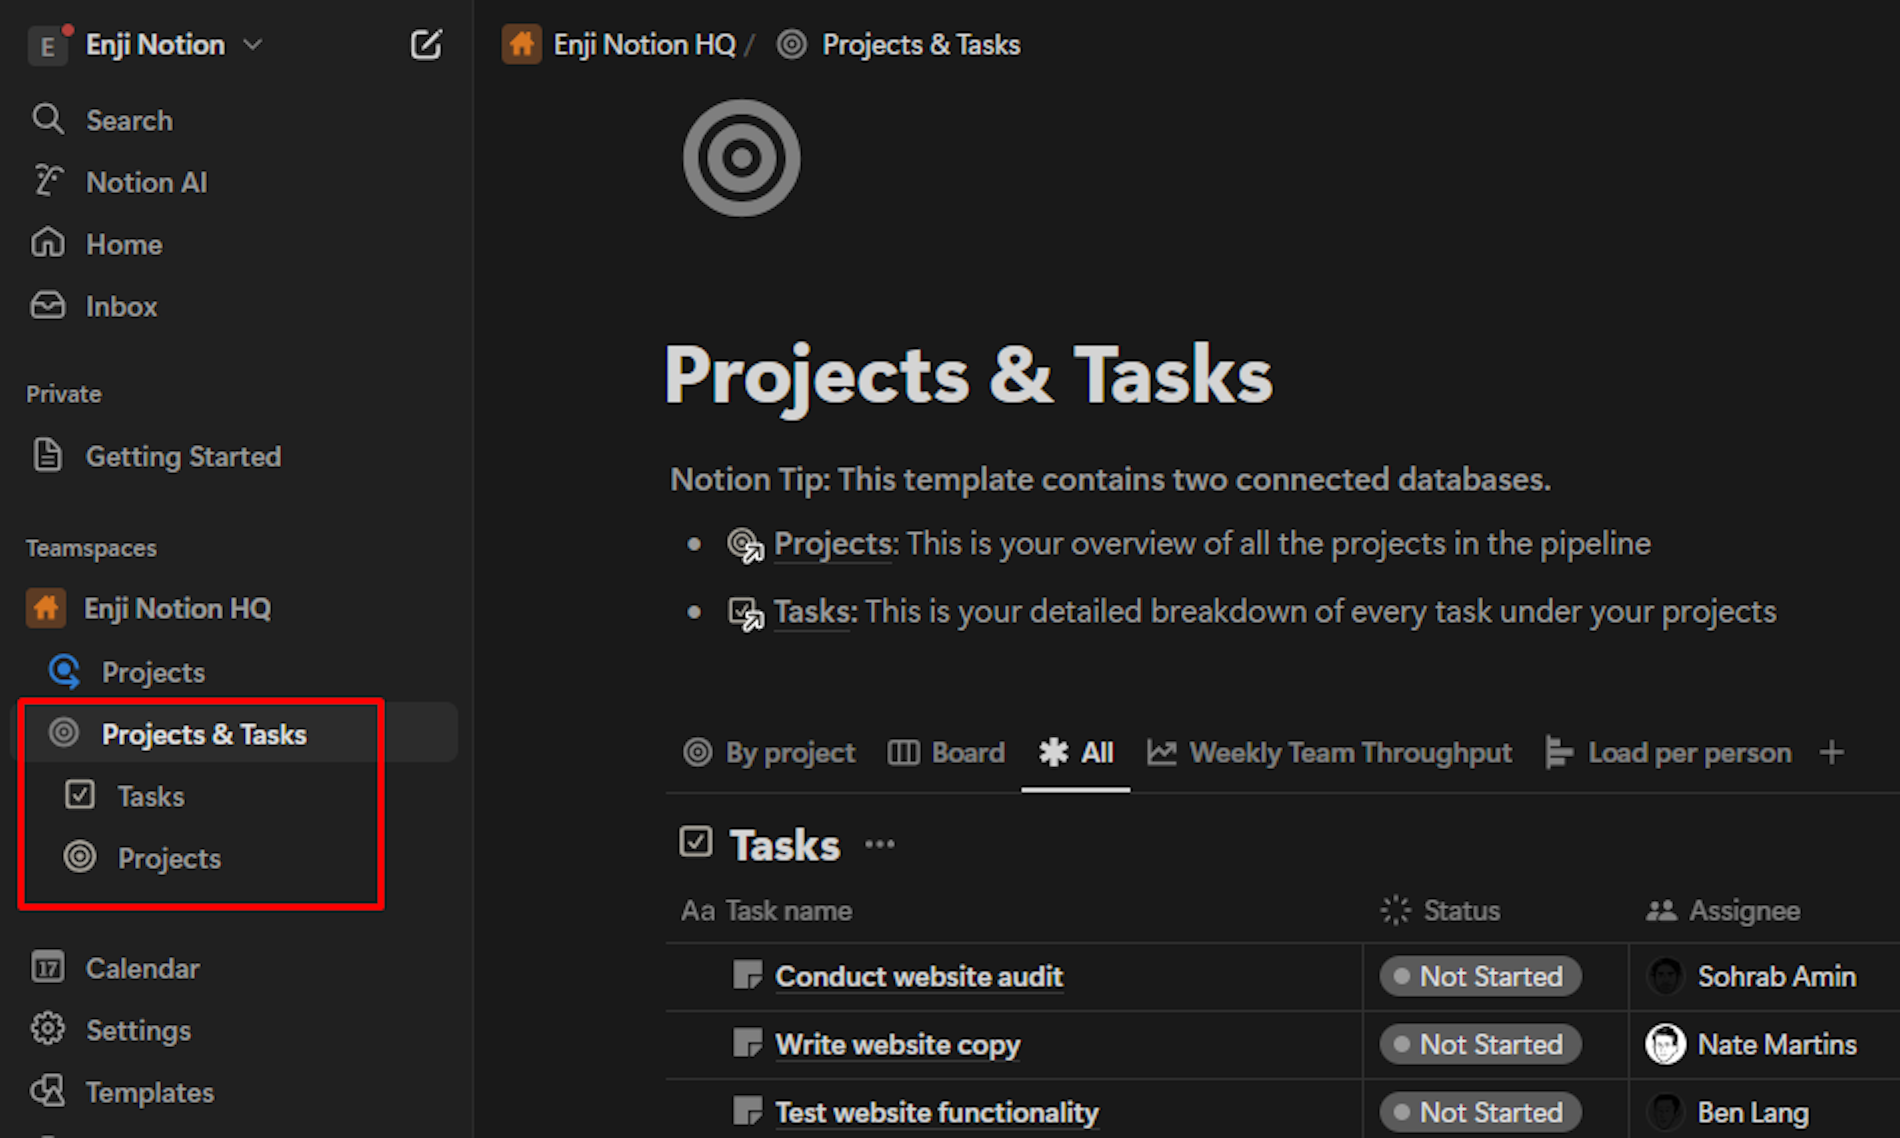Click the magnifying glass Search icon

(47, 119)
